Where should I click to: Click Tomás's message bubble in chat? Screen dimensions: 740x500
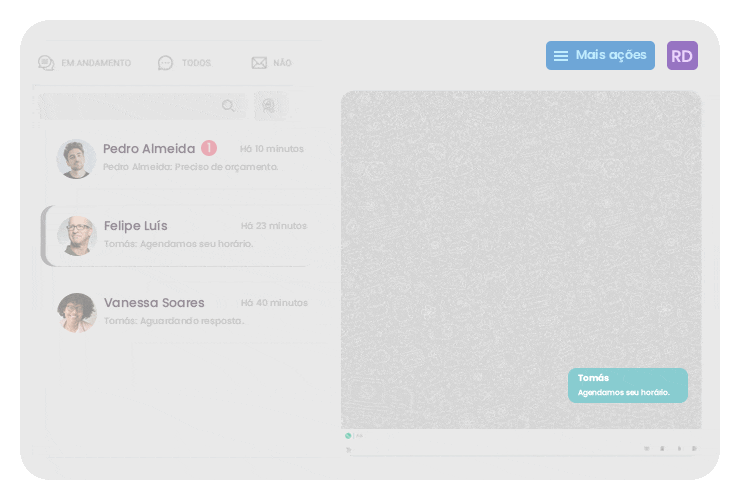pyautogui.click(x=627, y=385)
